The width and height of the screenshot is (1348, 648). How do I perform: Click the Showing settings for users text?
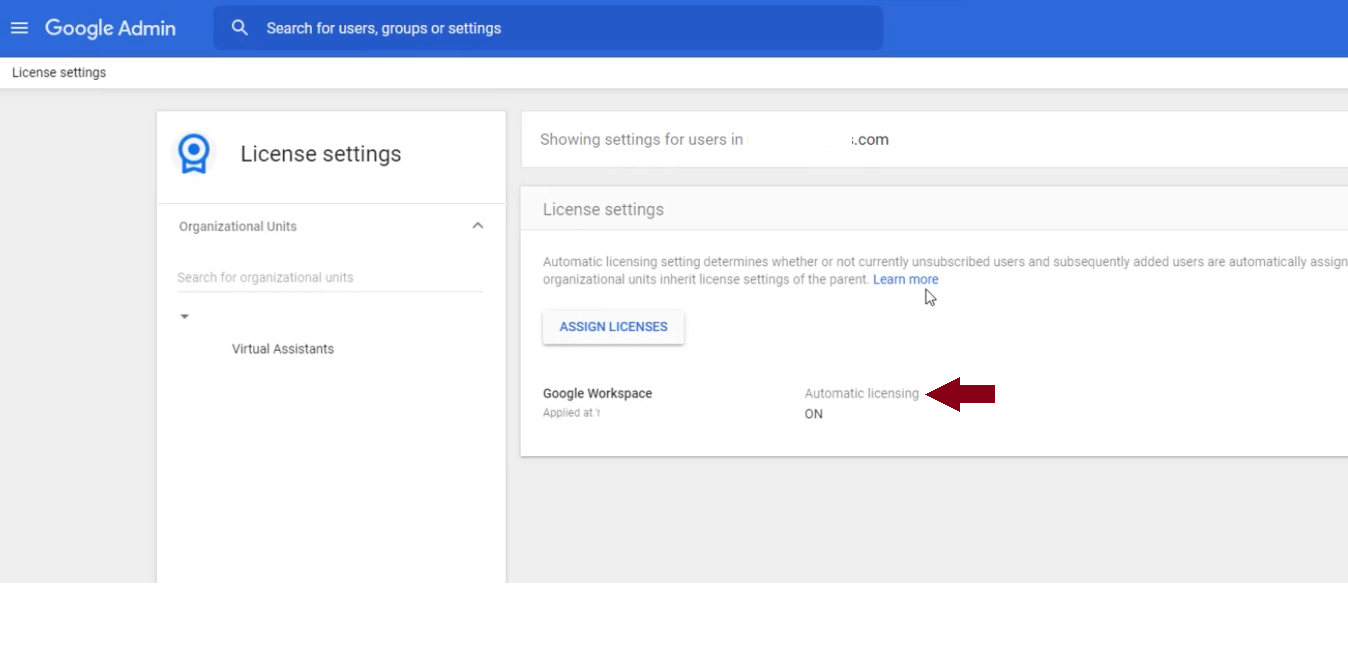641,140
